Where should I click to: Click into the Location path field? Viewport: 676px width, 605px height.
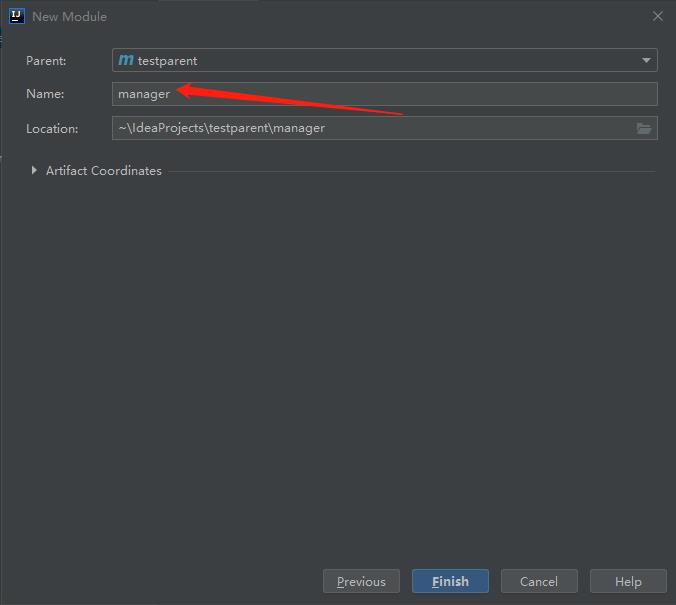tap(370, 128)
